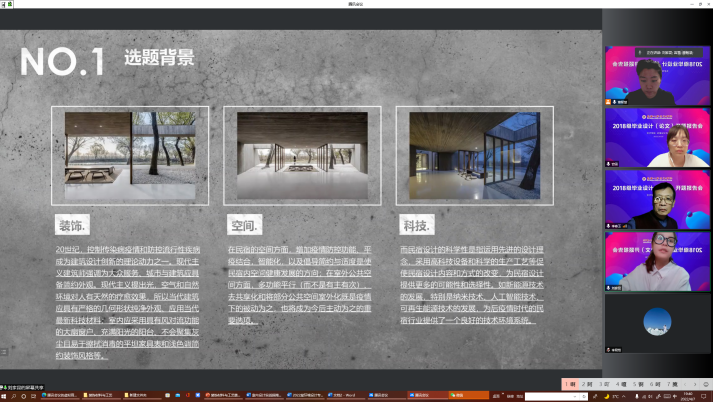Launch the red Office icon on taskbar
Image resolution: width=713 pixels, height=402 pixels.
[x=187, y=395]
